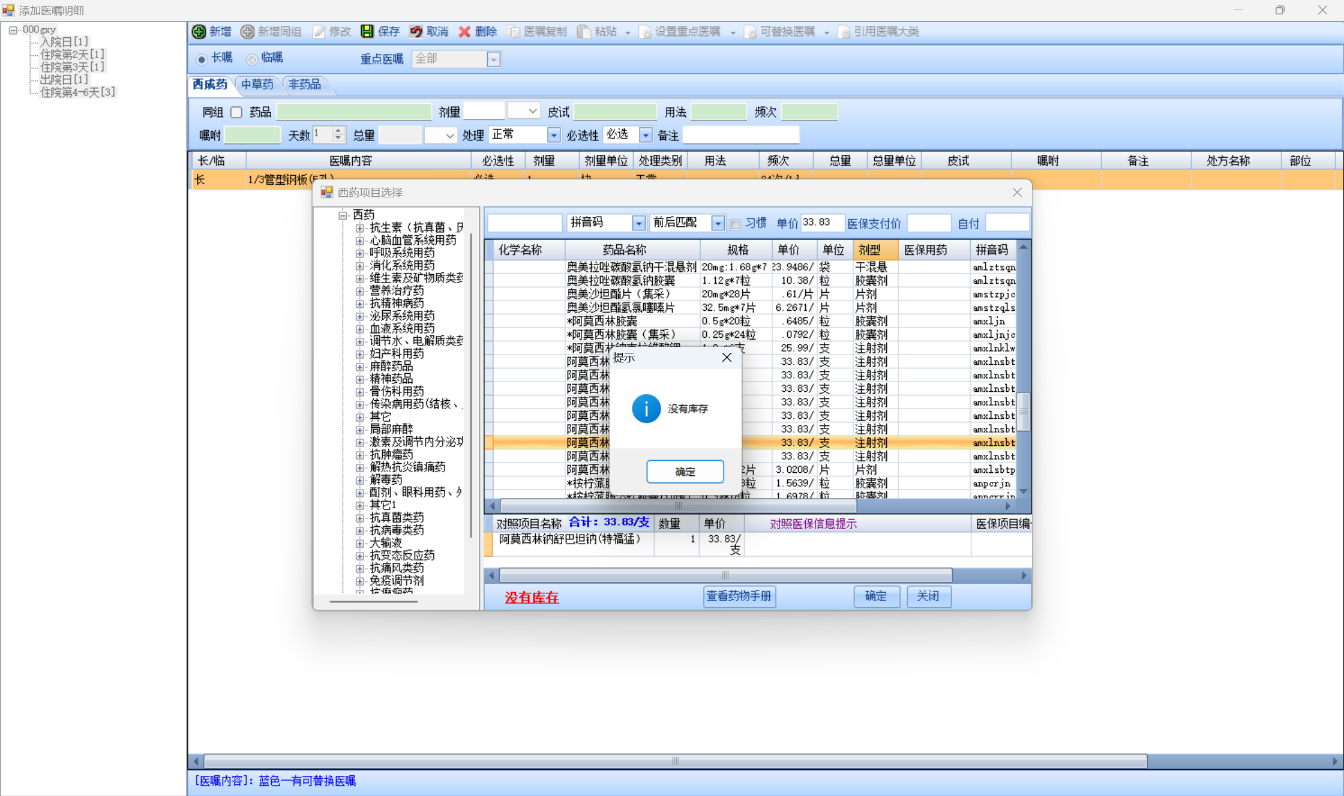This screenshot has width=1344, height=796.
Task: Click the 西药项目选择 window title icon
Action: tap(326, 192)
